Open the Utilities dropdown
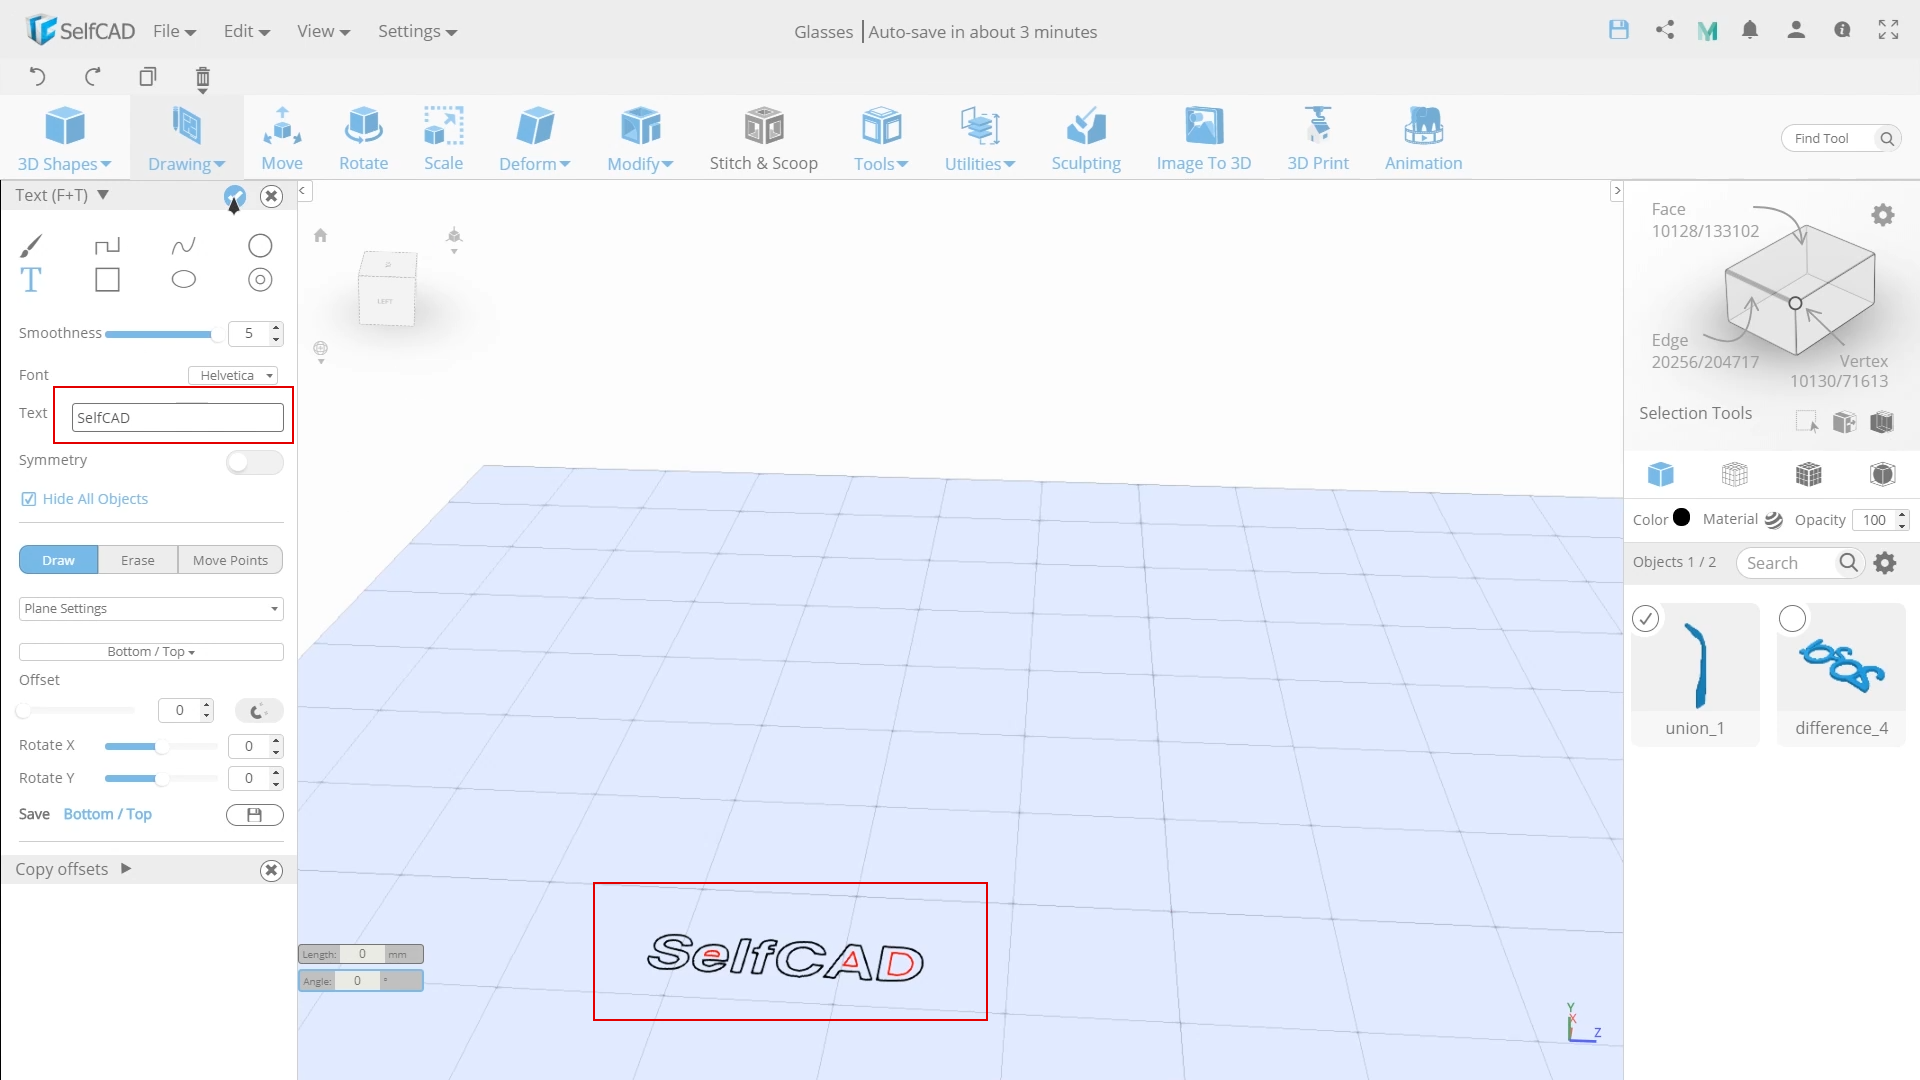This screenshot has height=1080, width=1920. click(x=980, y=138)
